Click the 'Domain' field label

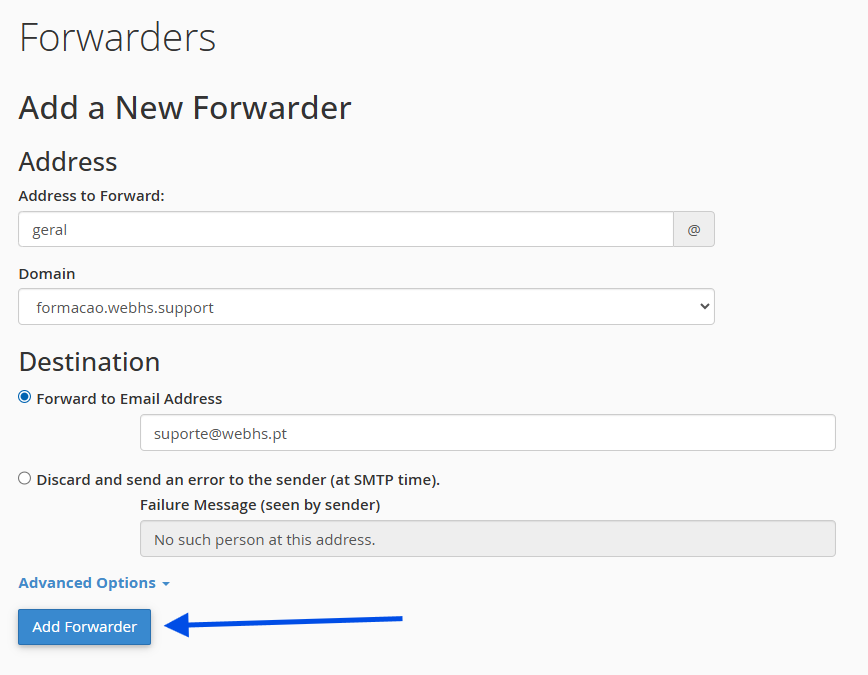46,273
